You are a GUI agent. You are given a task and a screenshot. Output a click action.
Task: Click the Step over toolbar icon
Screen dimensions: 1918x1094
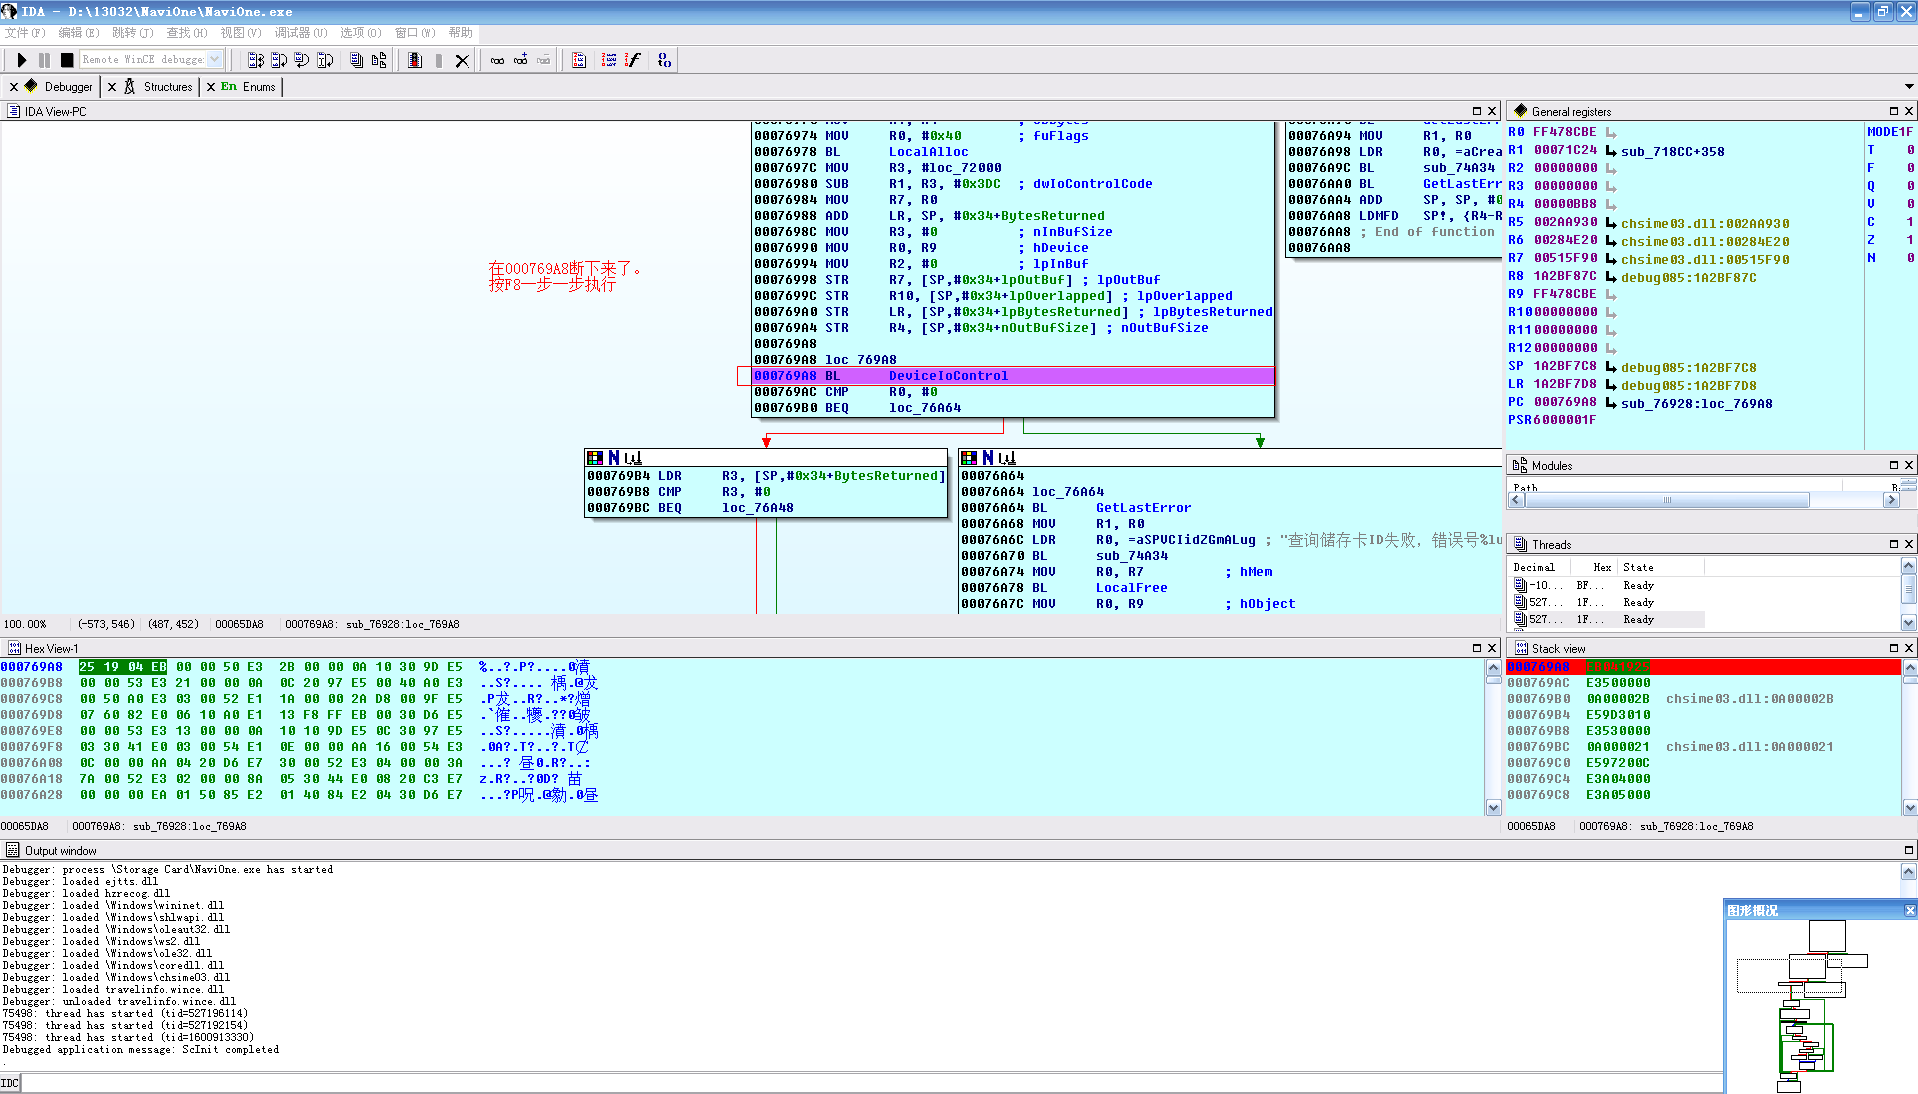(x=279, y=60)
